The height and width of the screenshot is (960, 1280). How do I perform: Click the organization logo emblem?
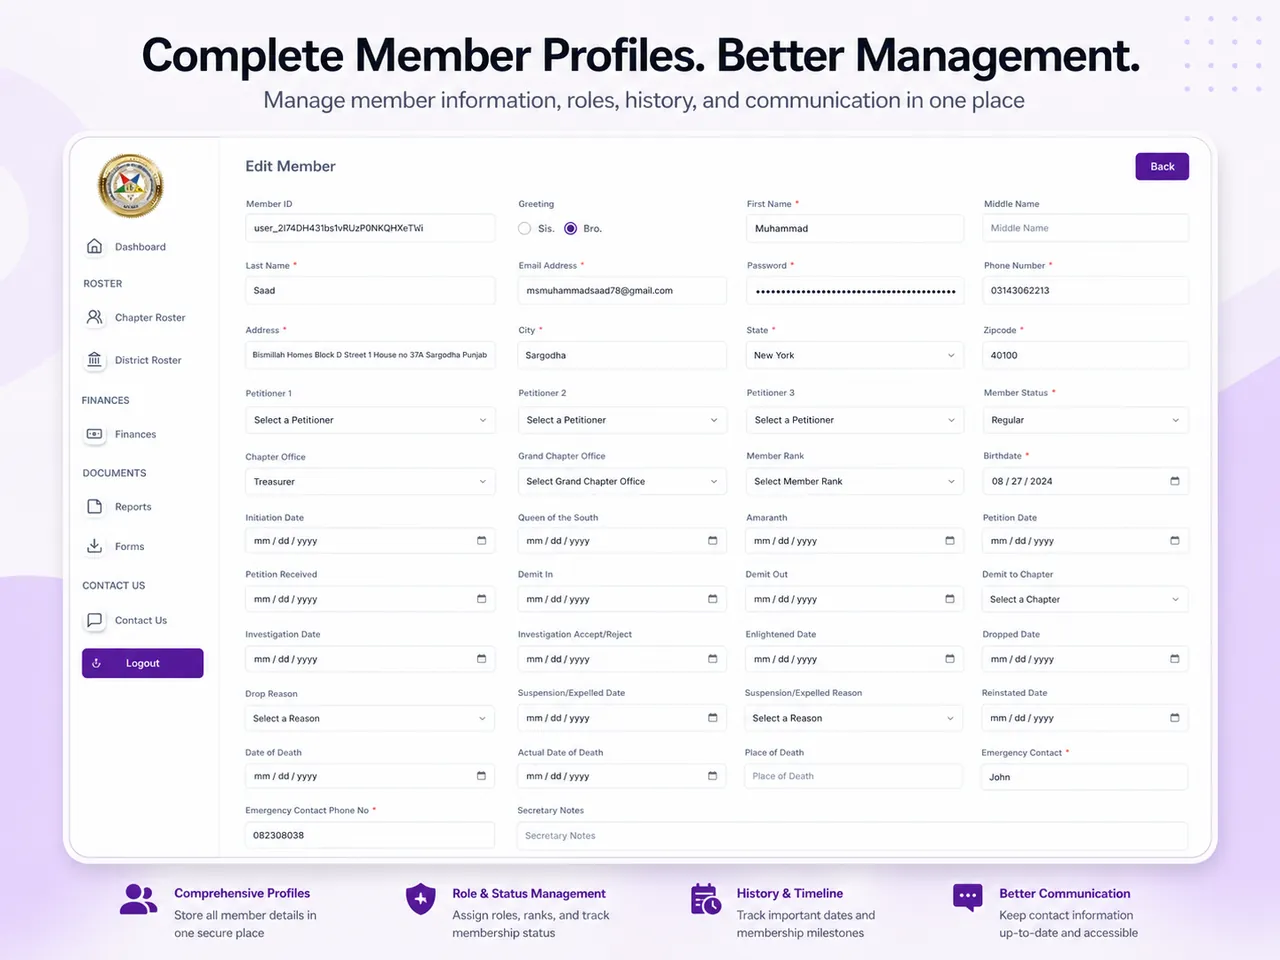[130, 185]
